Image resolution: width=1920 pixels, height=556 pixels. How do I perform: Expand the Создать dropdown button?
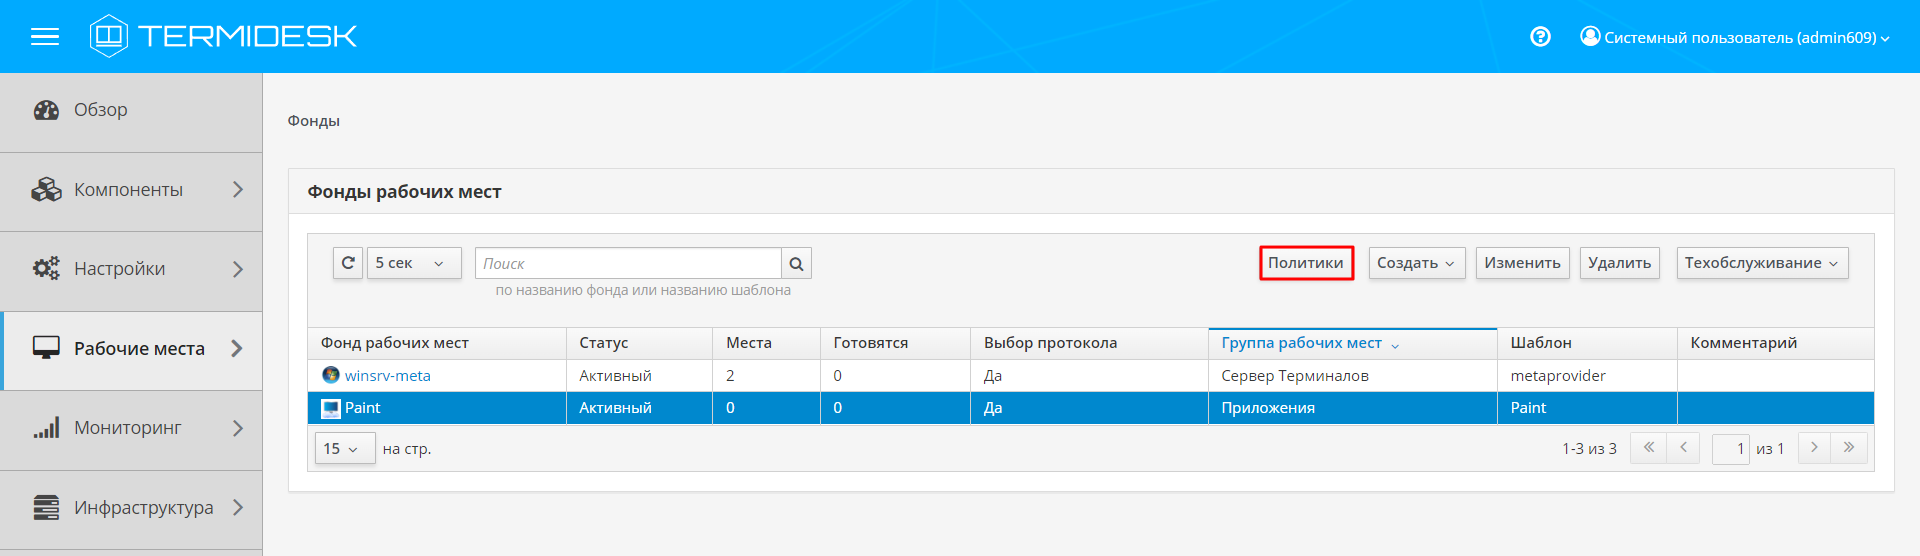(1416, 263)
